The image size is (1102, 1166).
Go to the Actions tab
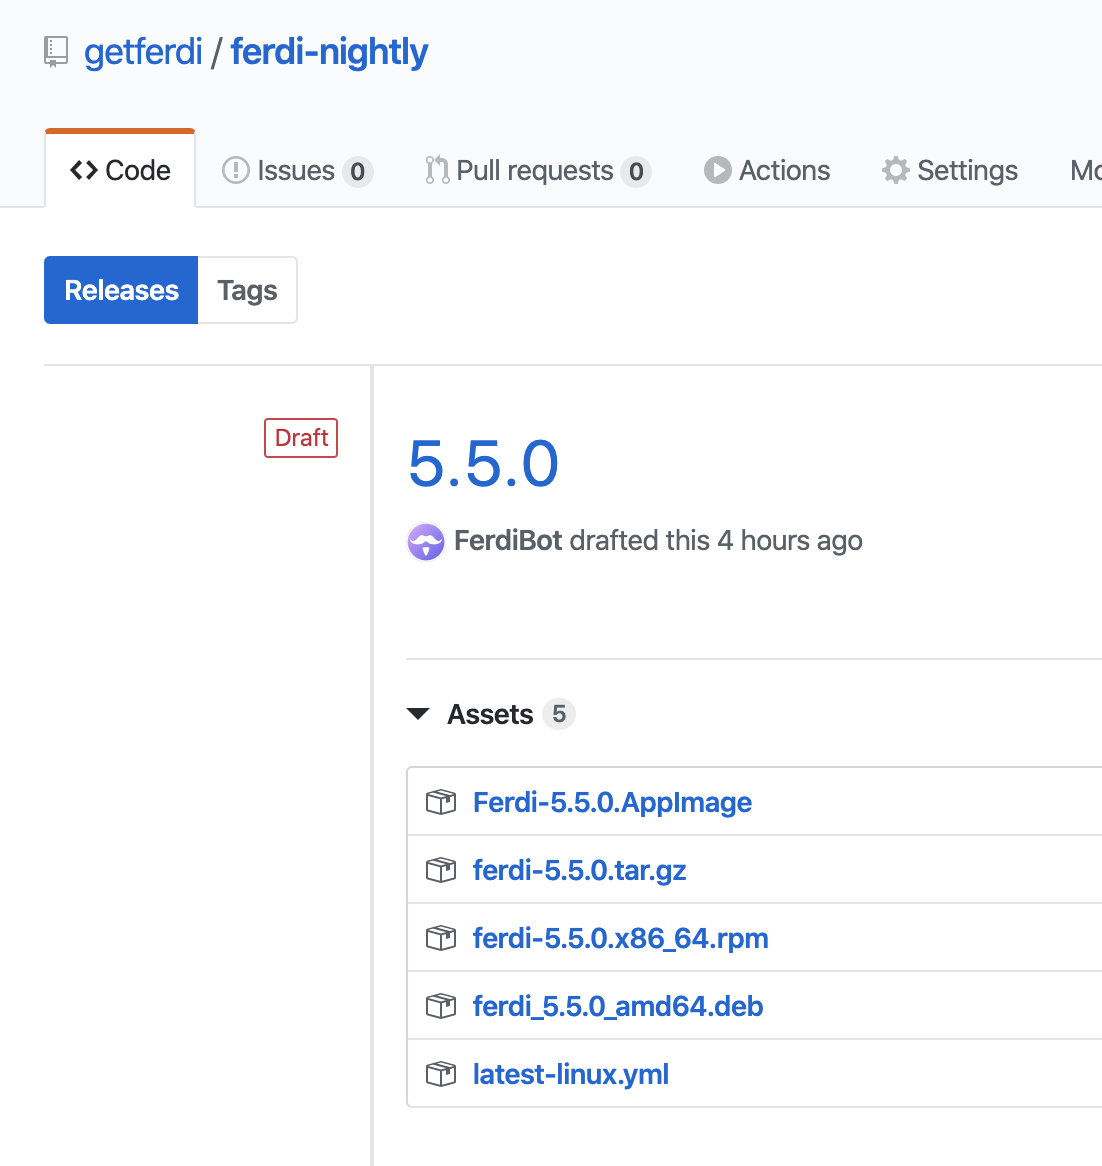pos(767,170)
